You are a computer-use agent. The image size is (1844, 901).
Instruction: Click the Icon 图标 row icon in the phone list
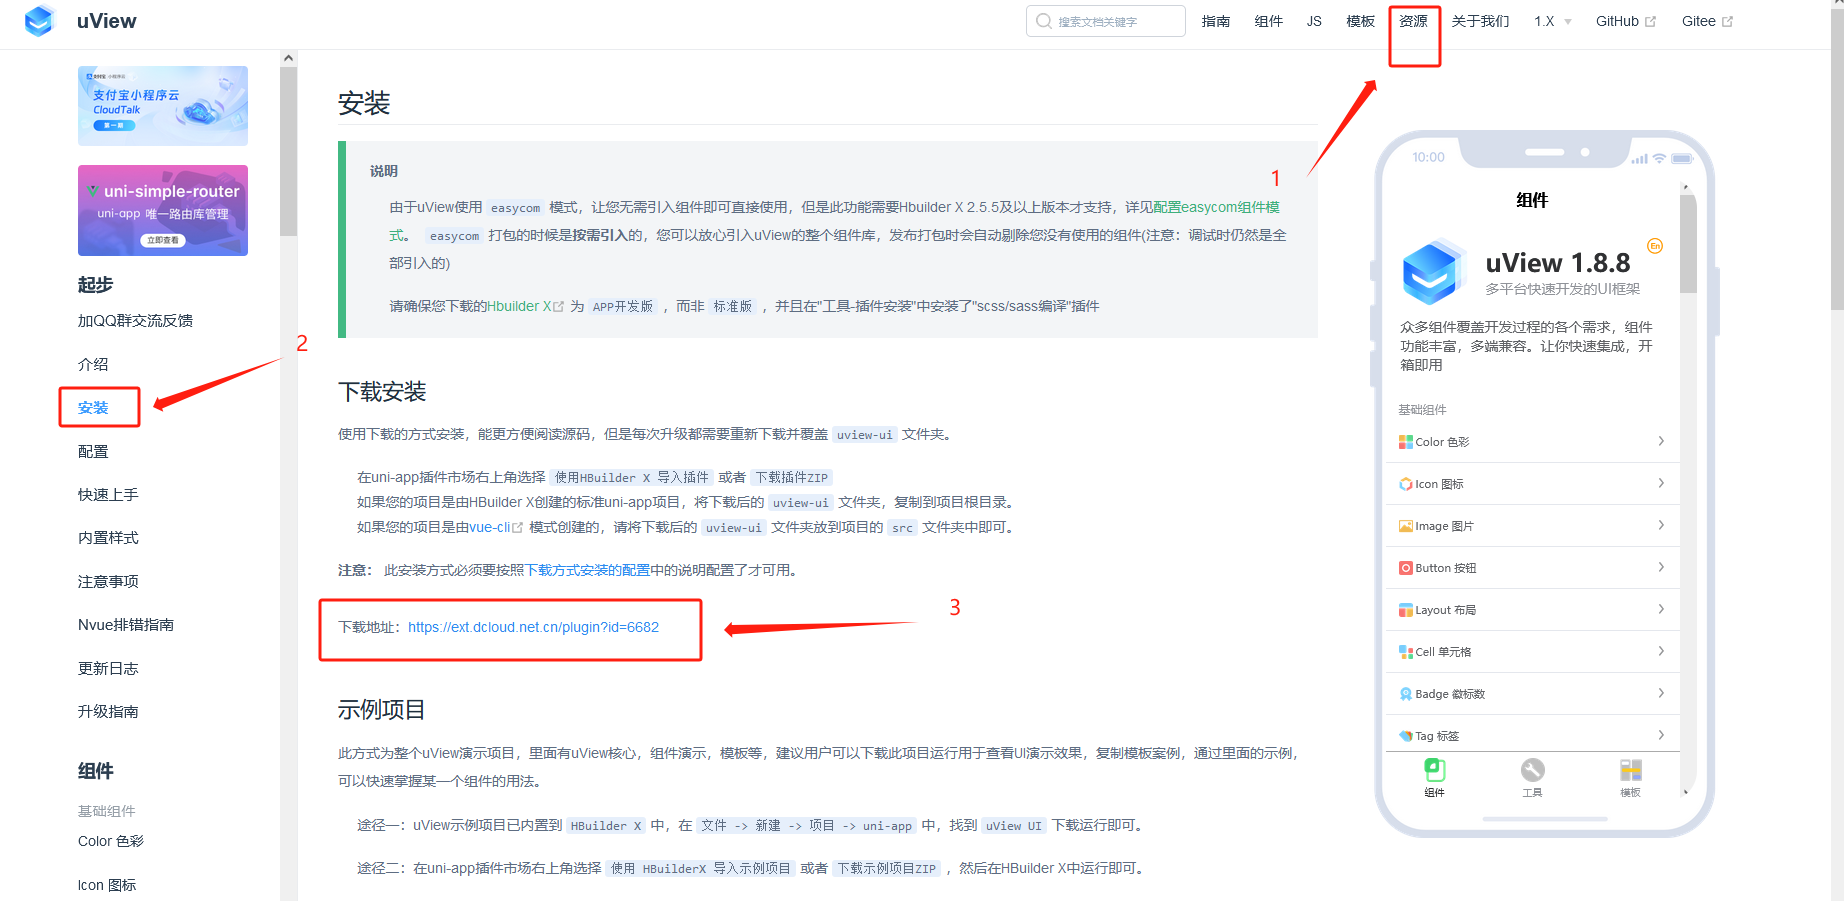tap(1406, 484)
